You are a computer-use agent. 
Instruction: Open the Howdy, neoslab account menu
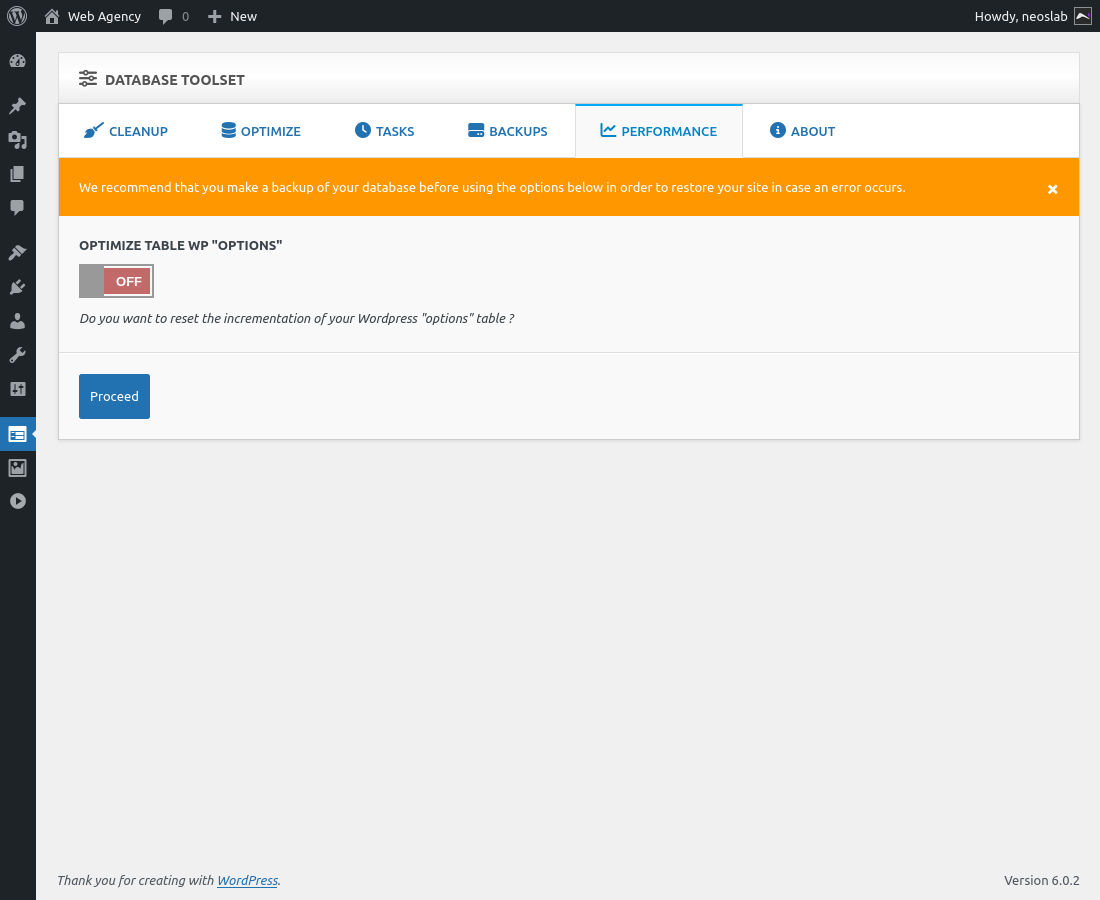pyautogui.click(x=1032, y=16)
